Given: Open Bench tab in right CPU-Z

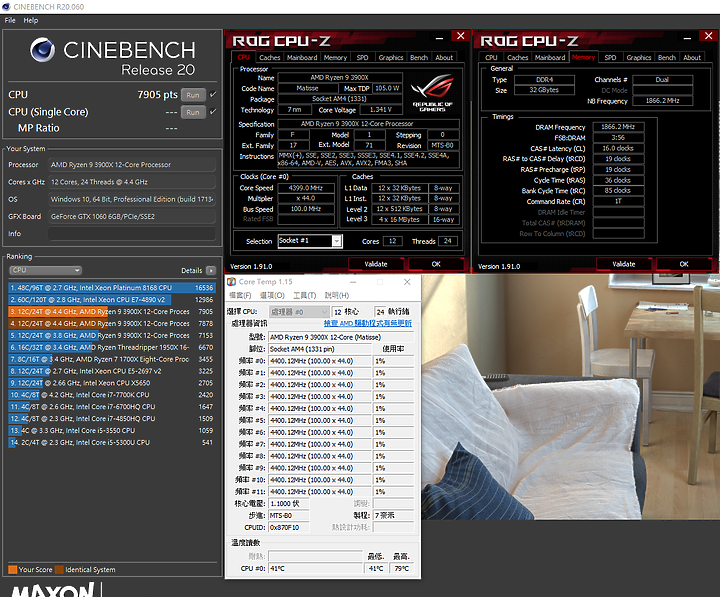Looking at the screenshot, I should pos(667,58).
